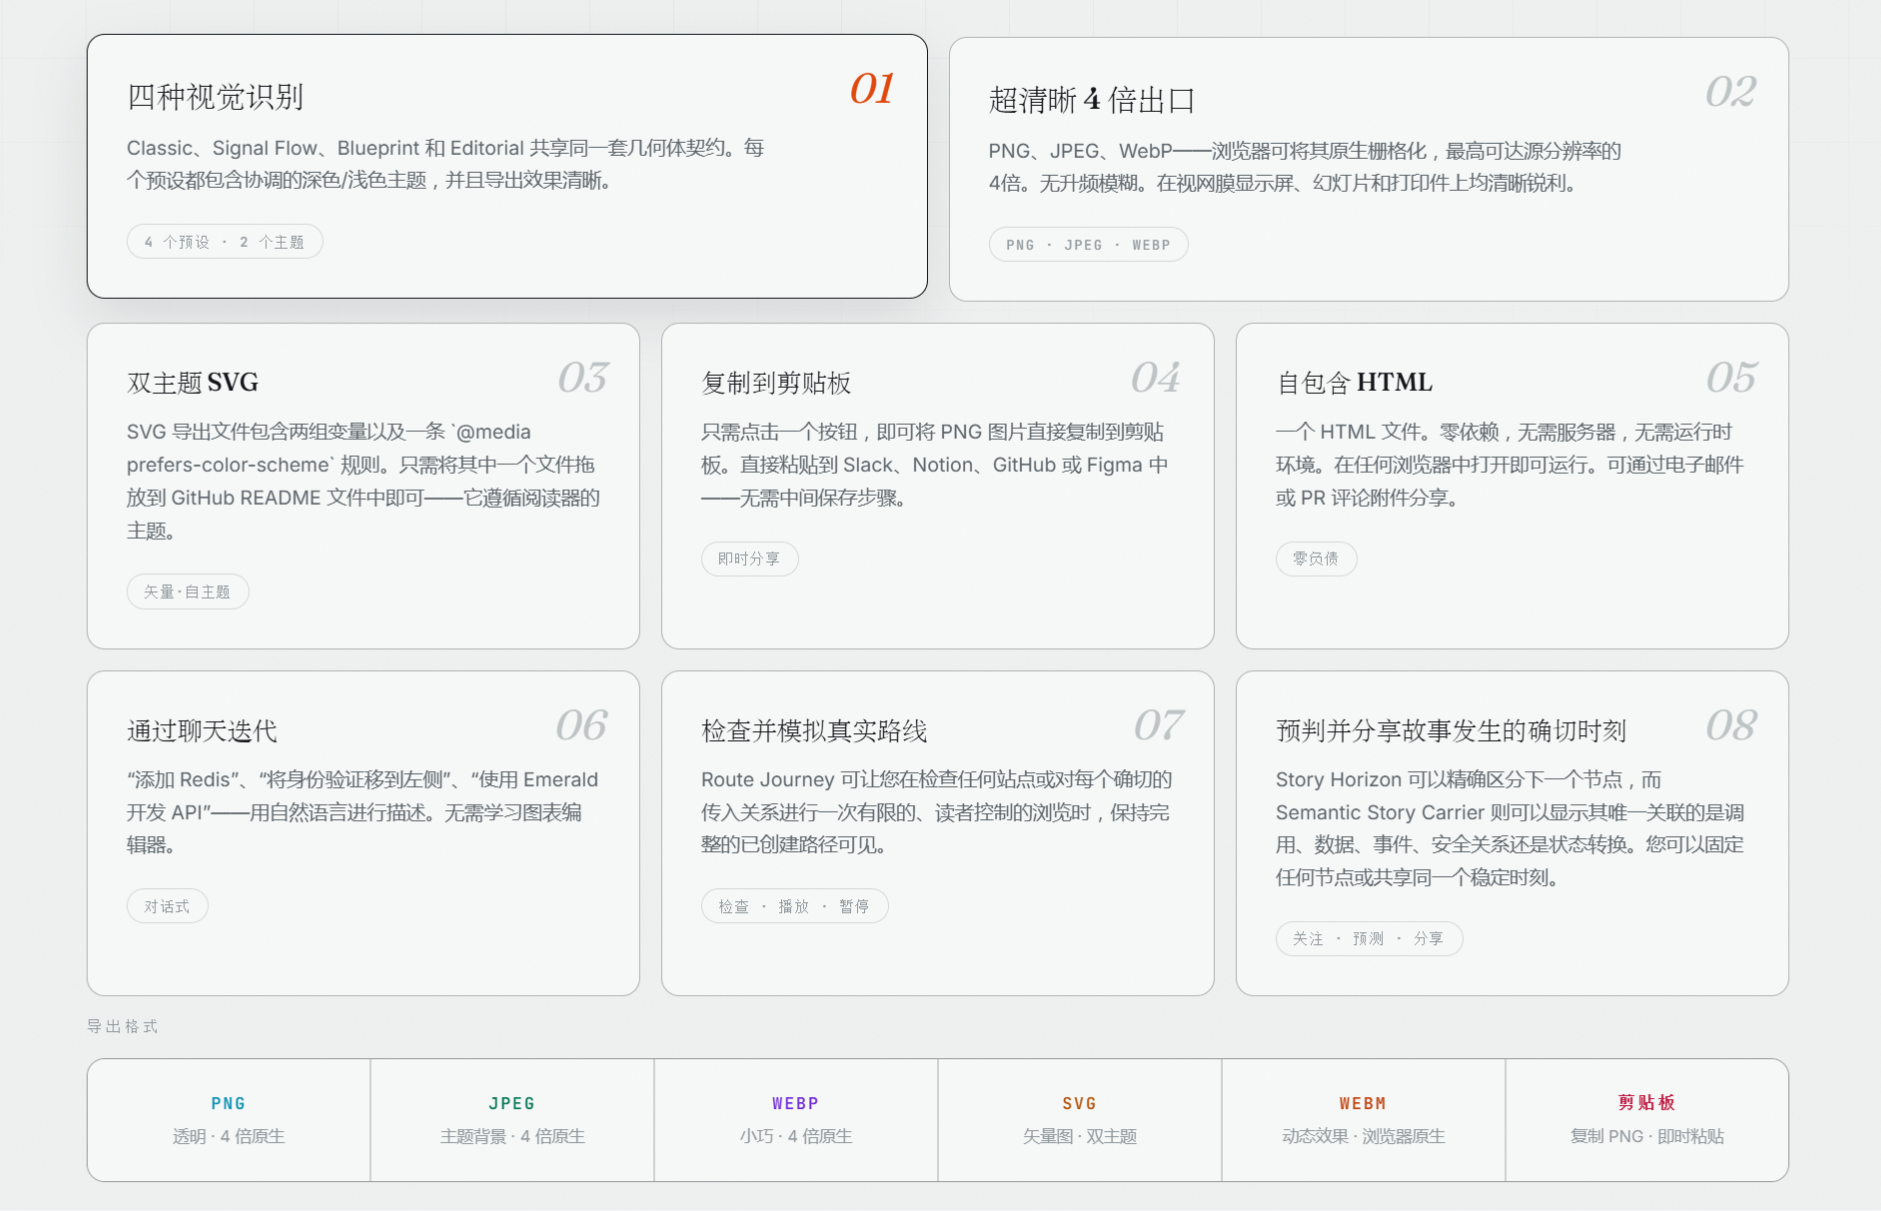Click the Route Journey description paragraph

(937, 813)
